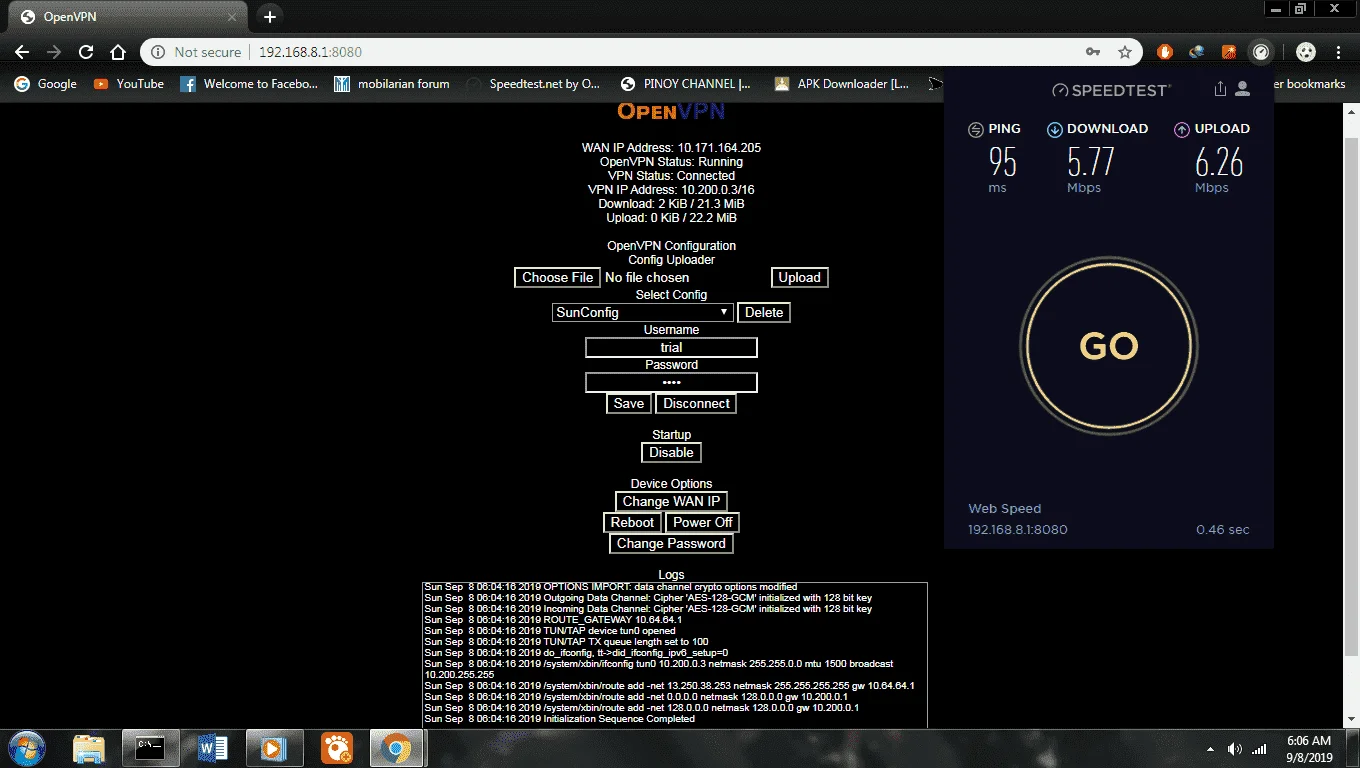Open the YouTube bookmark
The height and width of the screenshot is (768, 1360).
tap(129, 84)
